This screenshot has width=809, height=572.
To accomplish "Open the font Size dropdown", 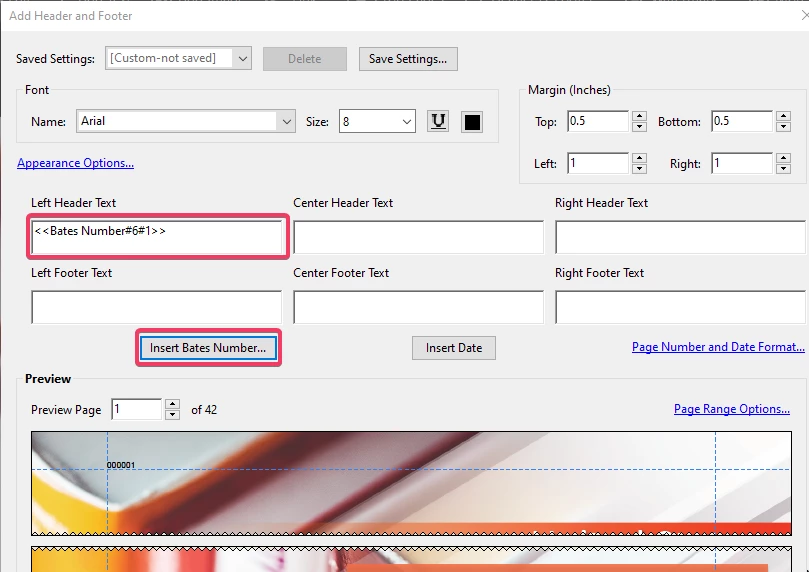I will 377,121.
